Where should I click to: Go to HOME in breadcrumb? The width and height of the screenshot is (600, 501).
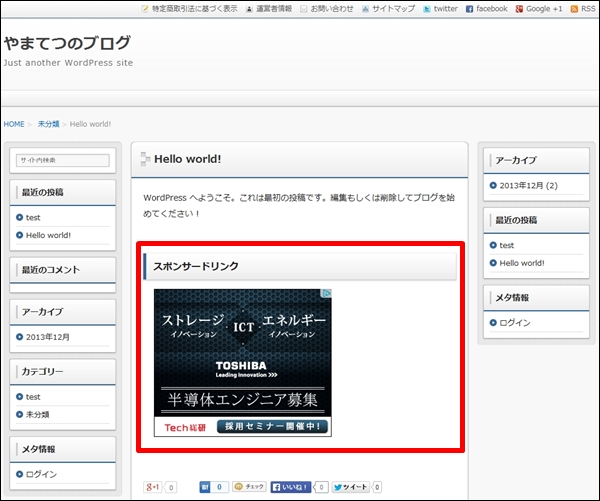(x=14, y=124)
